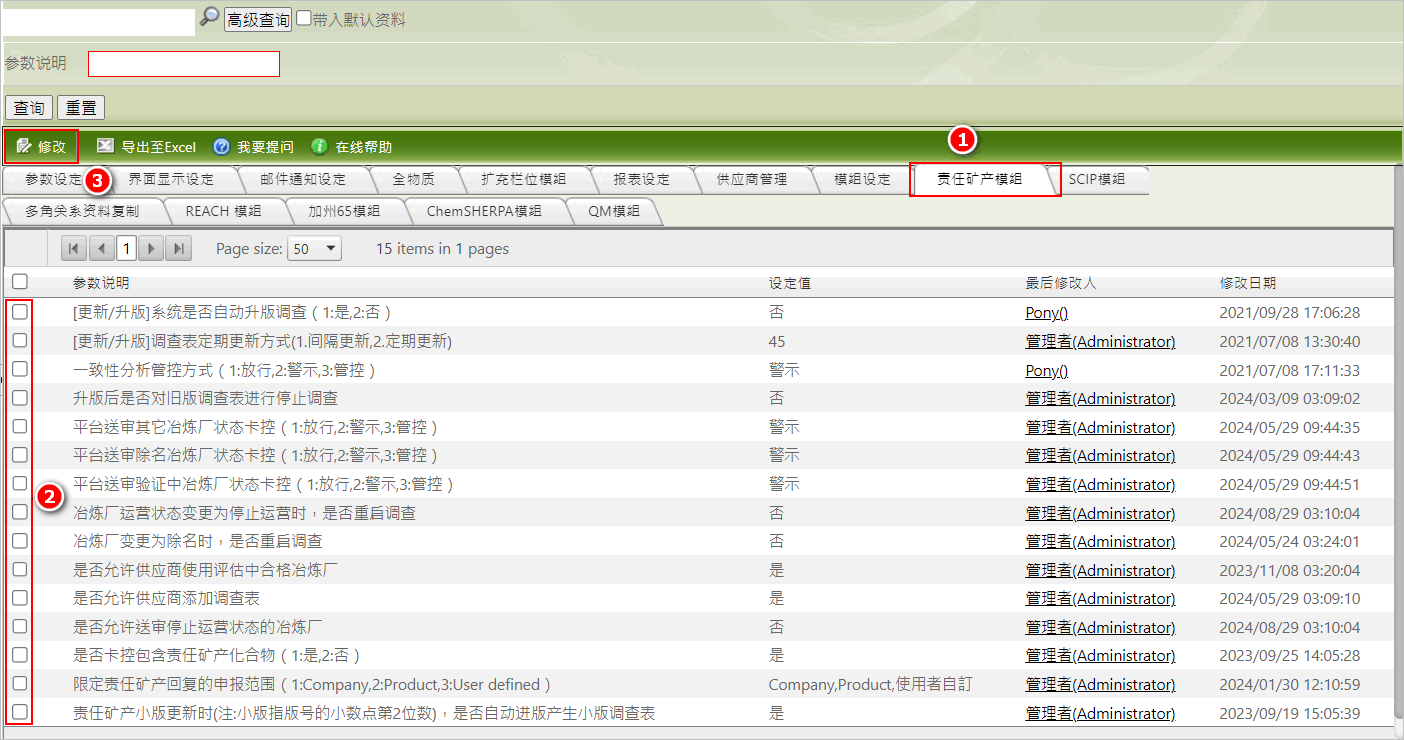Click the 修改 edit icon button
The height and width of the screenshot is (740, 1404).
41,146
